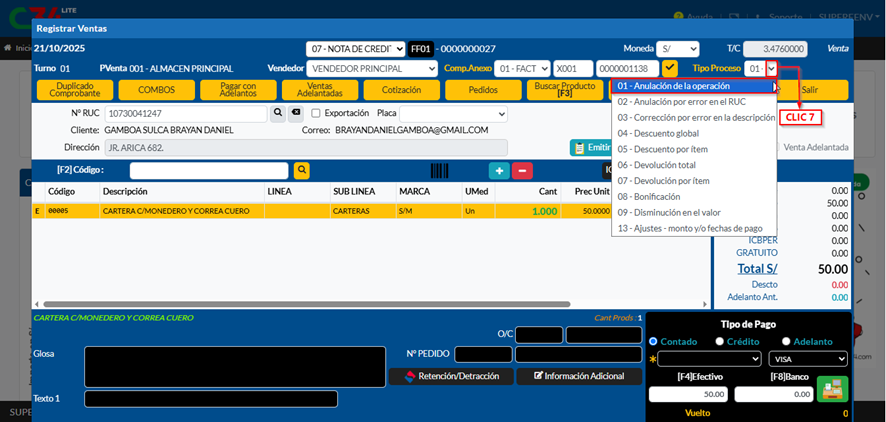Select '04 - Descuento global' option
Screen dimensions: 886x422
[x=657, y=133]
